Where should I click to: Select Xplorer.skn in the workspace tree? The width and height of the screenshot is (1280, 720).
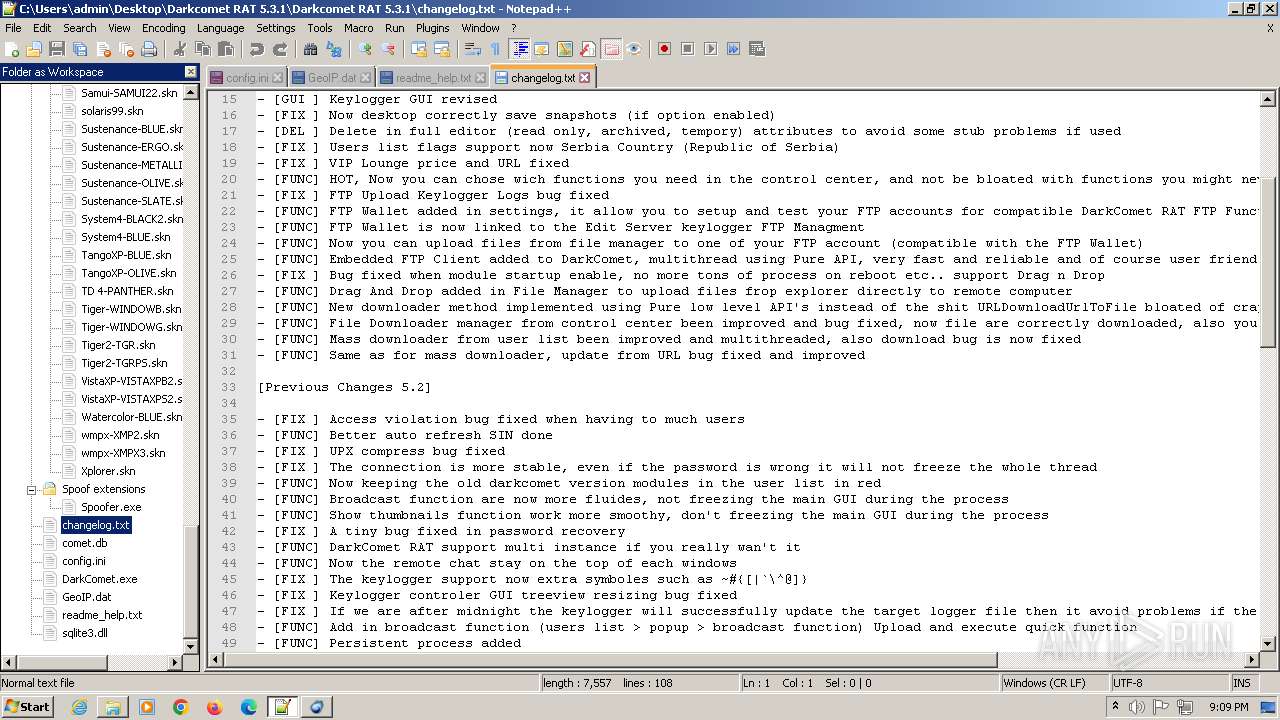click(108, 471)
